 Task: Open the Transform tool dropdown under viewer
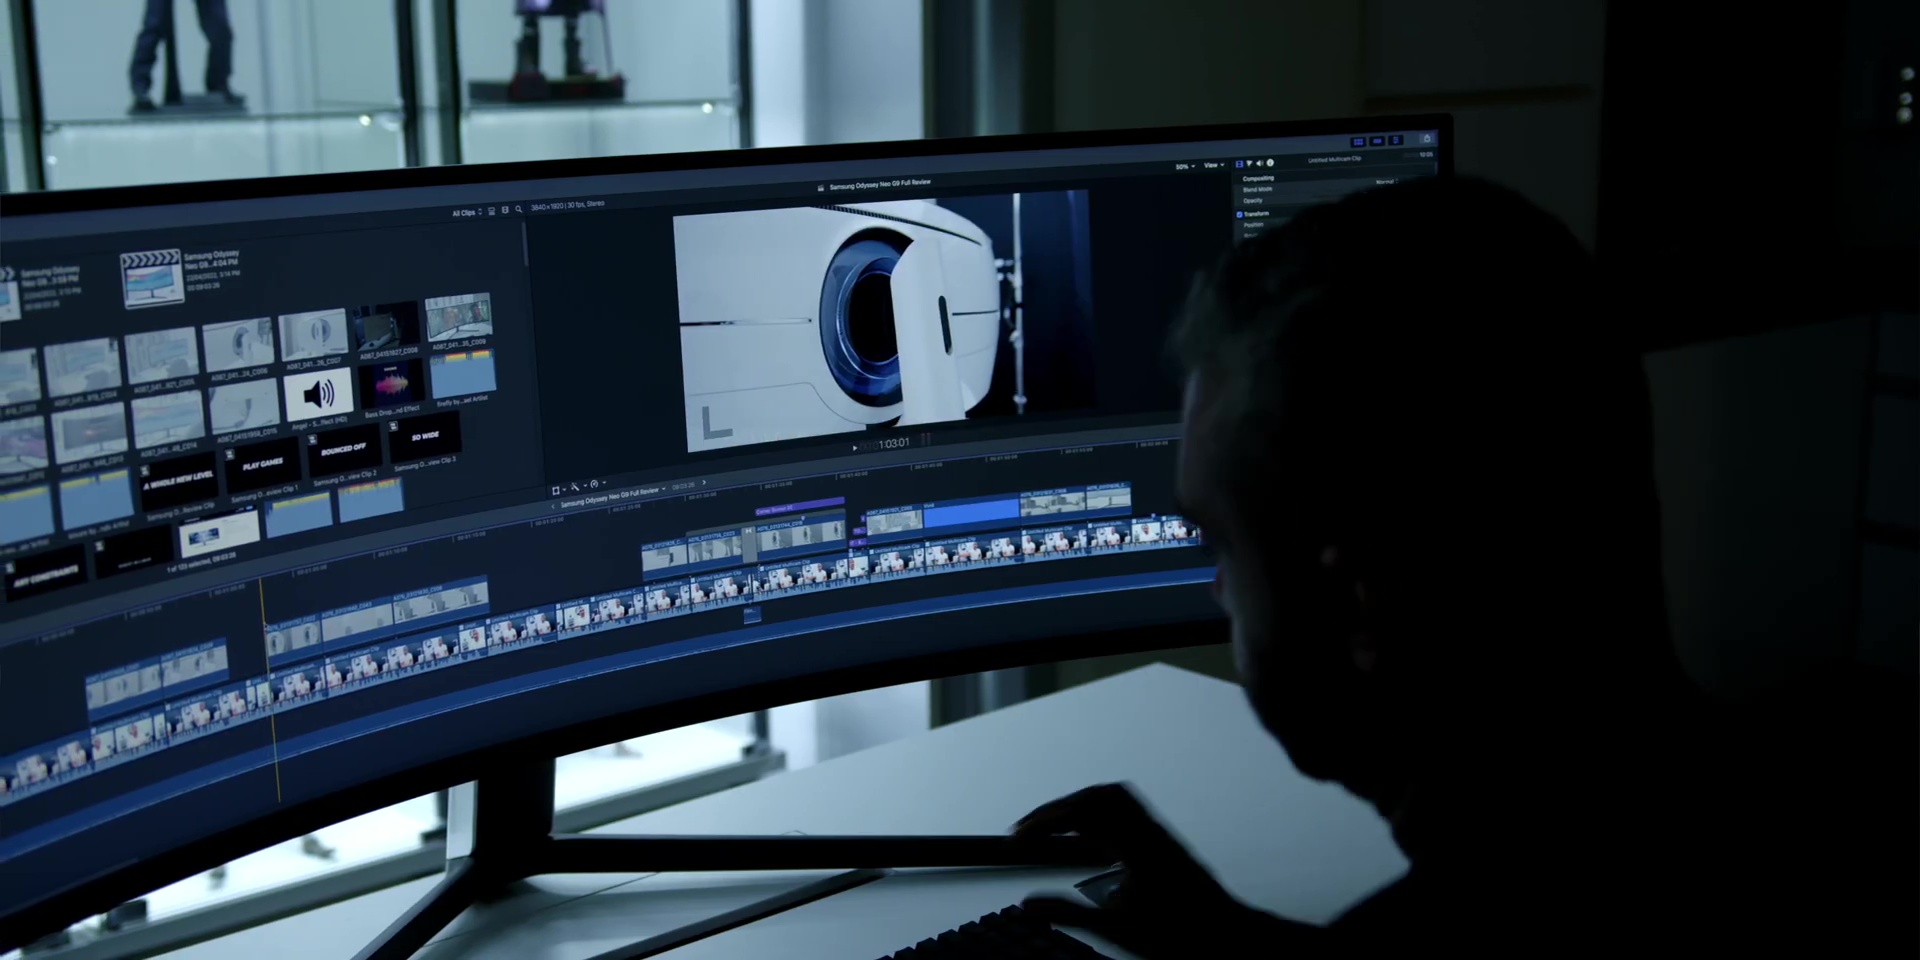(559, 490)
